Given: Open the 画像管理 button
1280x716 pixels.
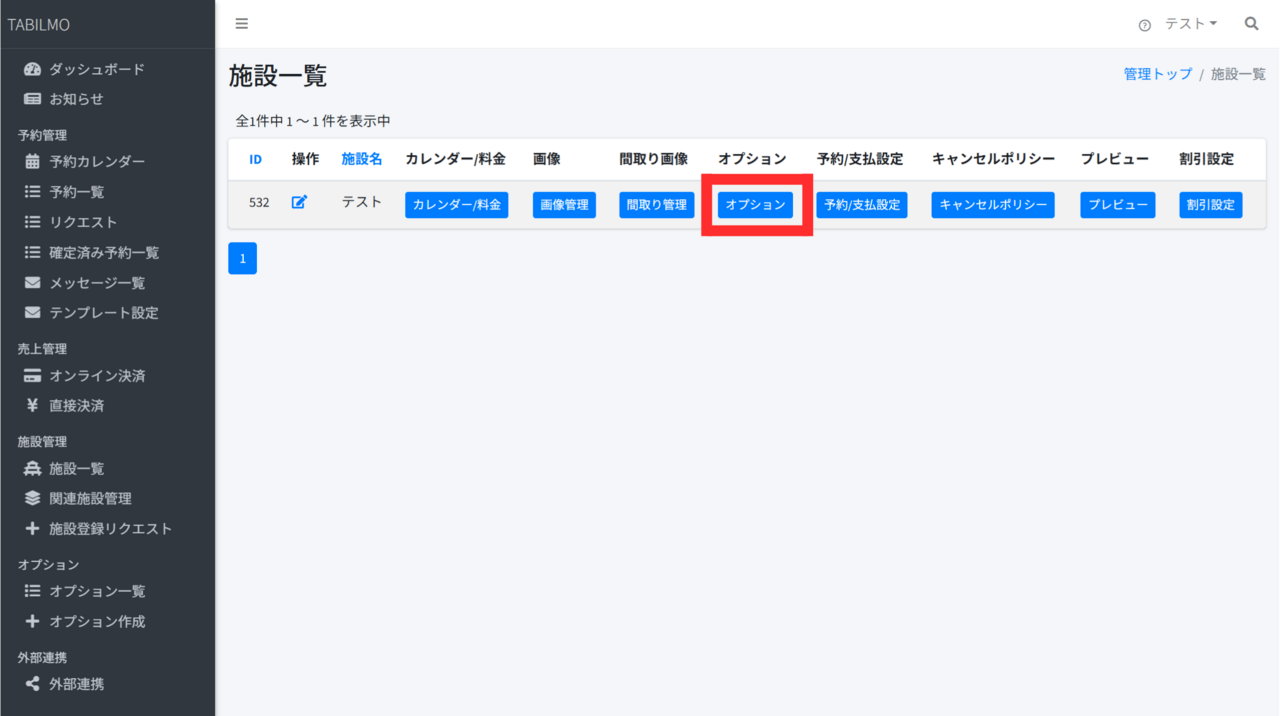Looking at the screenshot, I should tap(564, 205).
